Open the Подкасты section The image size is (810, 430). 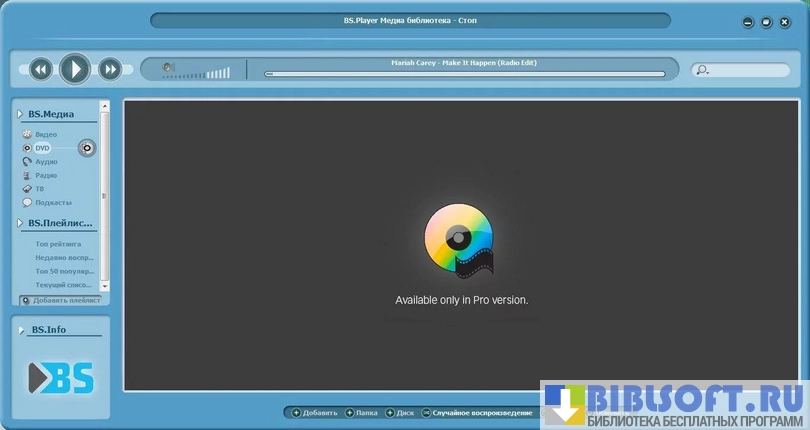pyautogui.click(x=53, y=202)
